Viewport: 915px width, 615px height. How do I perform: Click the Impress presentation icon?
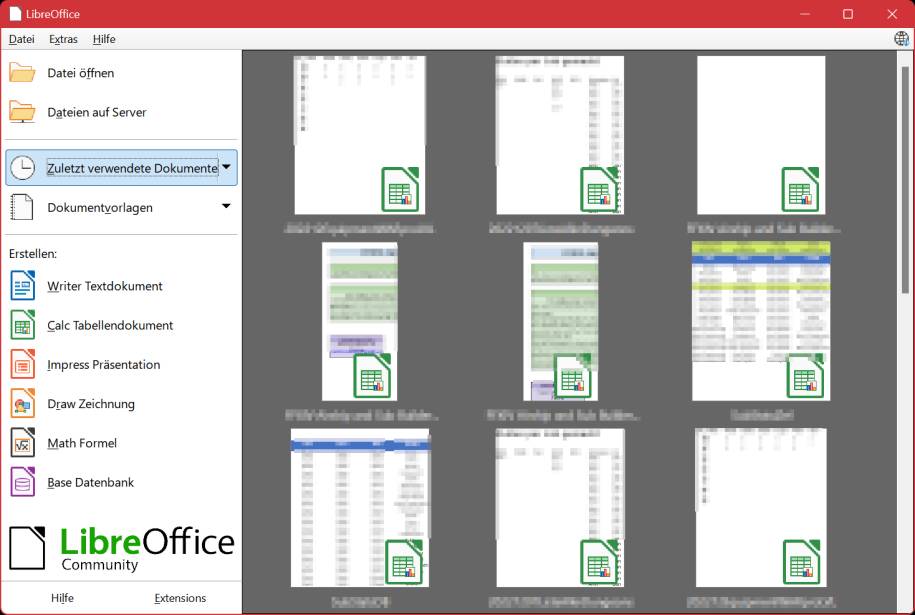(23, 364)
